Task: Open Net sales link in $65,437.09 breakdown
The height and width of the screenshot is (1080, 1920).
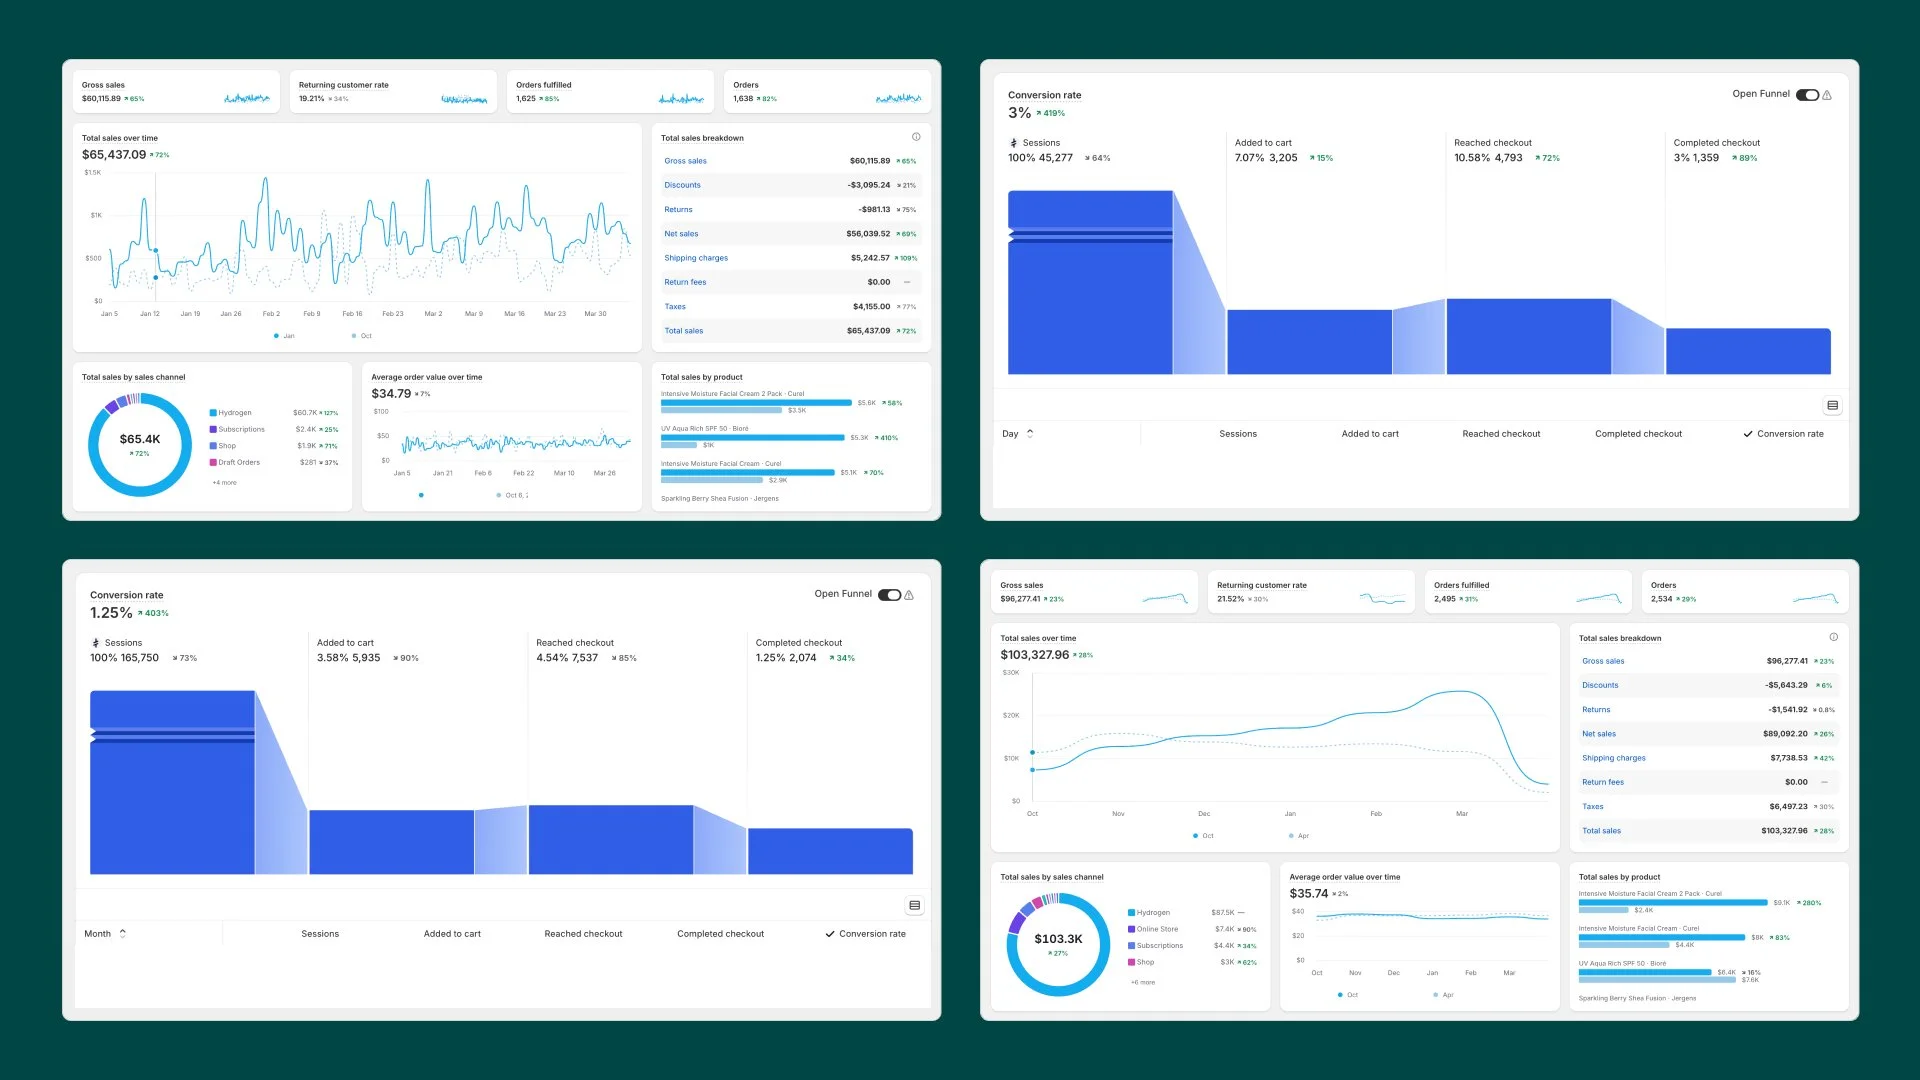Action: [x=681, y=234]
